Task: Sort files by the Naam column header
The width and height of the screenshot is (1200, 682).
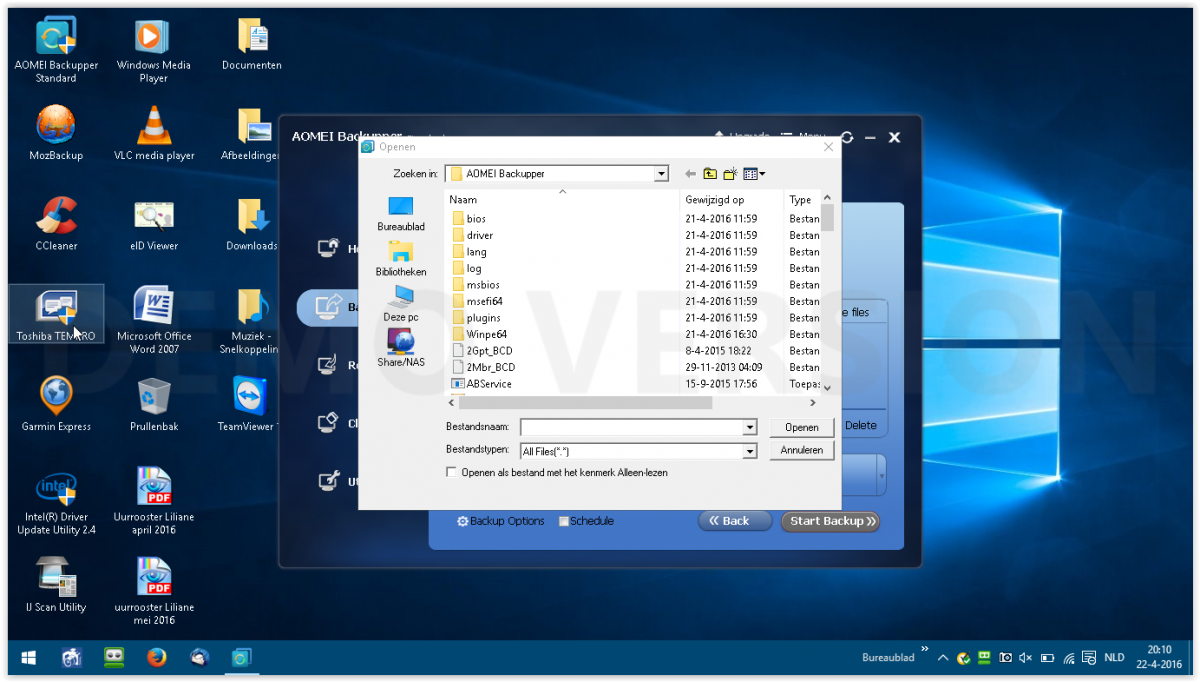Action: coord(562,200)
